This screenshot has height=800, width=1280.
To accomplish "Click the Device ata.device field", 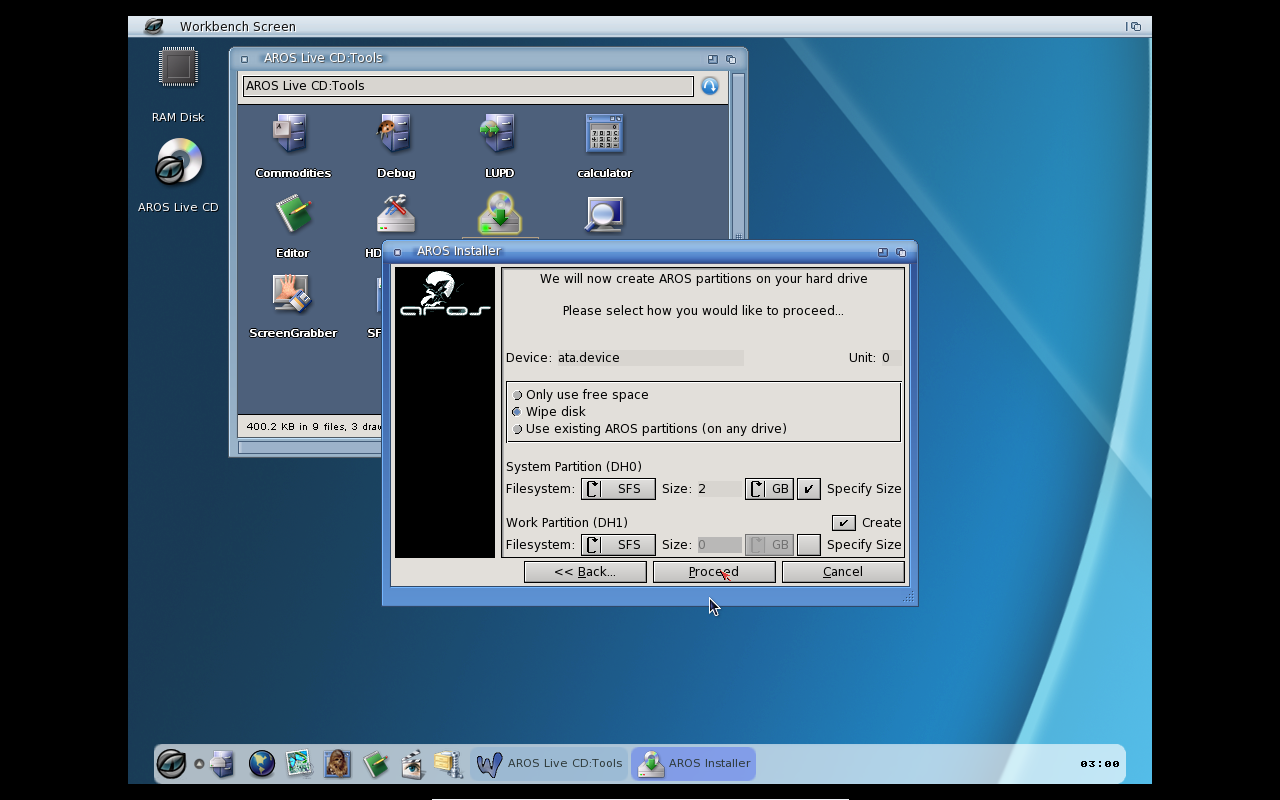I will click(649, 358).
